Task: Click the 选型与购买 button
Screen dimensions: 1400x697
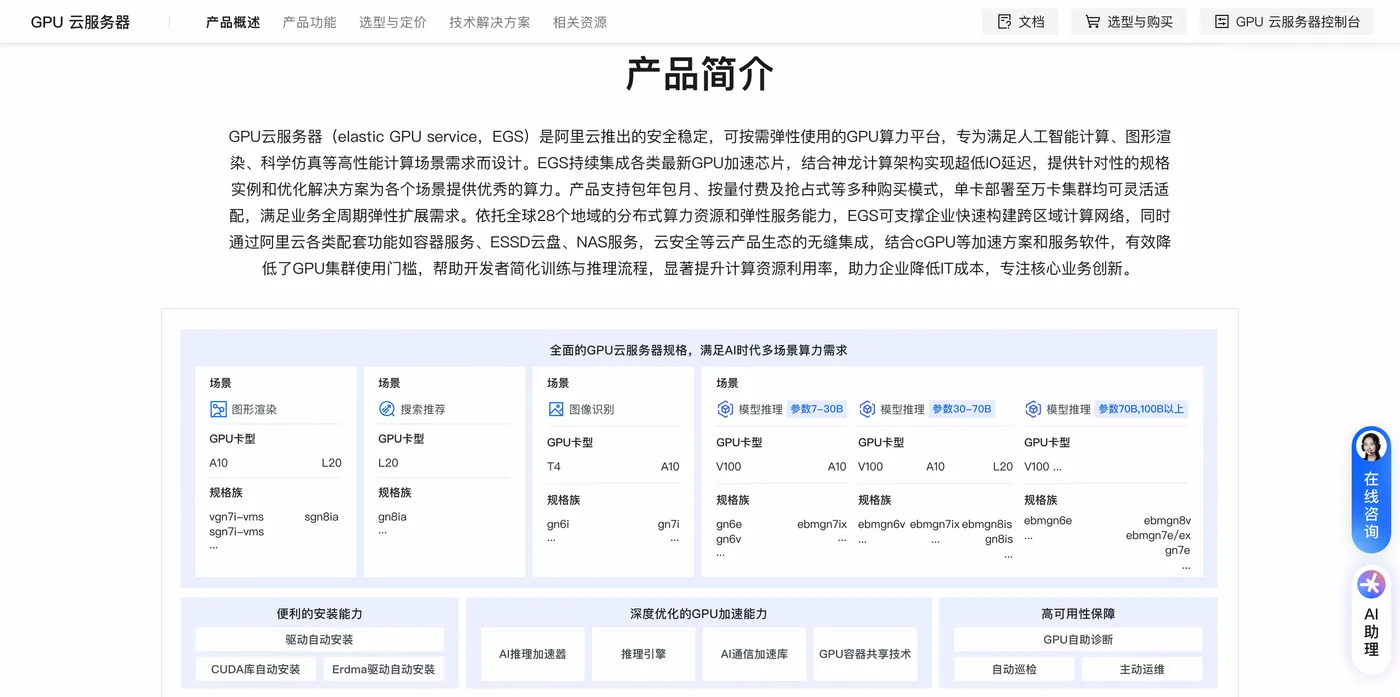Action: (1129, 22)
